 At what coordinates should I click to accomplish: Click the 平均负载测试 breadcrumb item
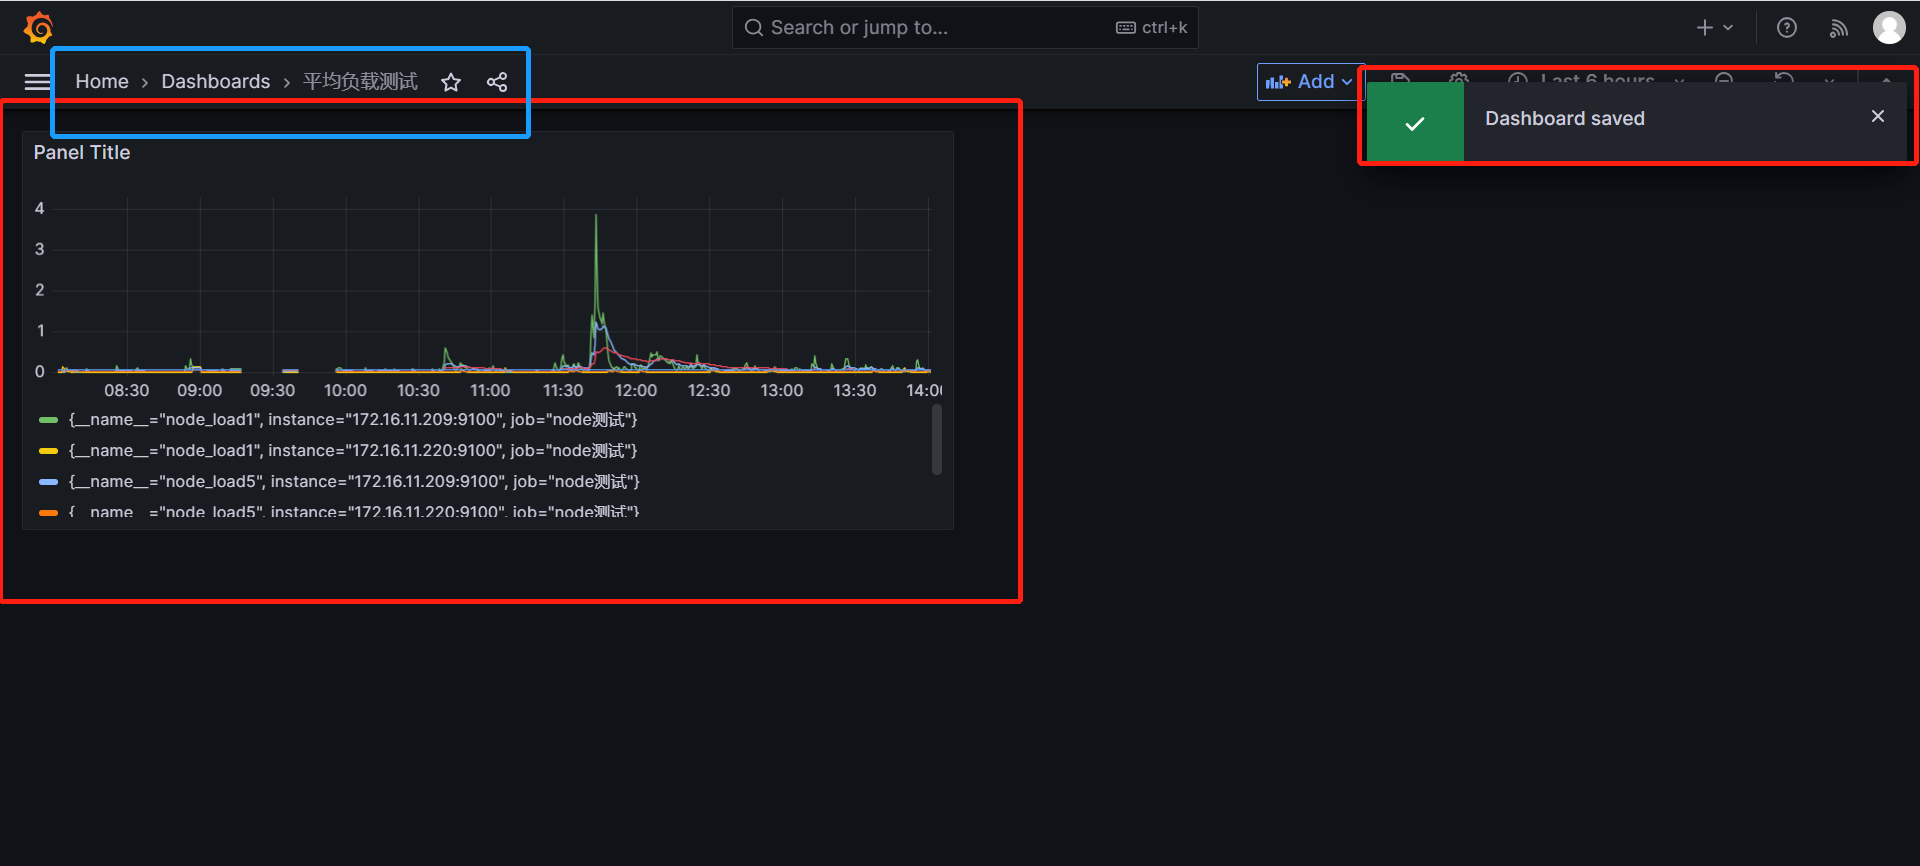pos(360,82)
